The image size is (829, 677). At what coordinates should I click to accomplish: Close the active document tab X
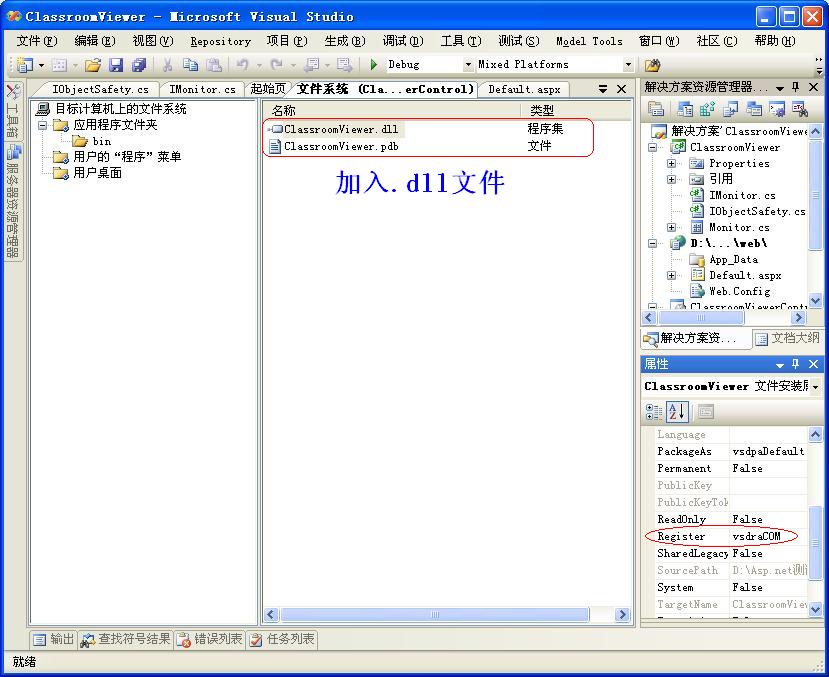(x=622, y=89)
